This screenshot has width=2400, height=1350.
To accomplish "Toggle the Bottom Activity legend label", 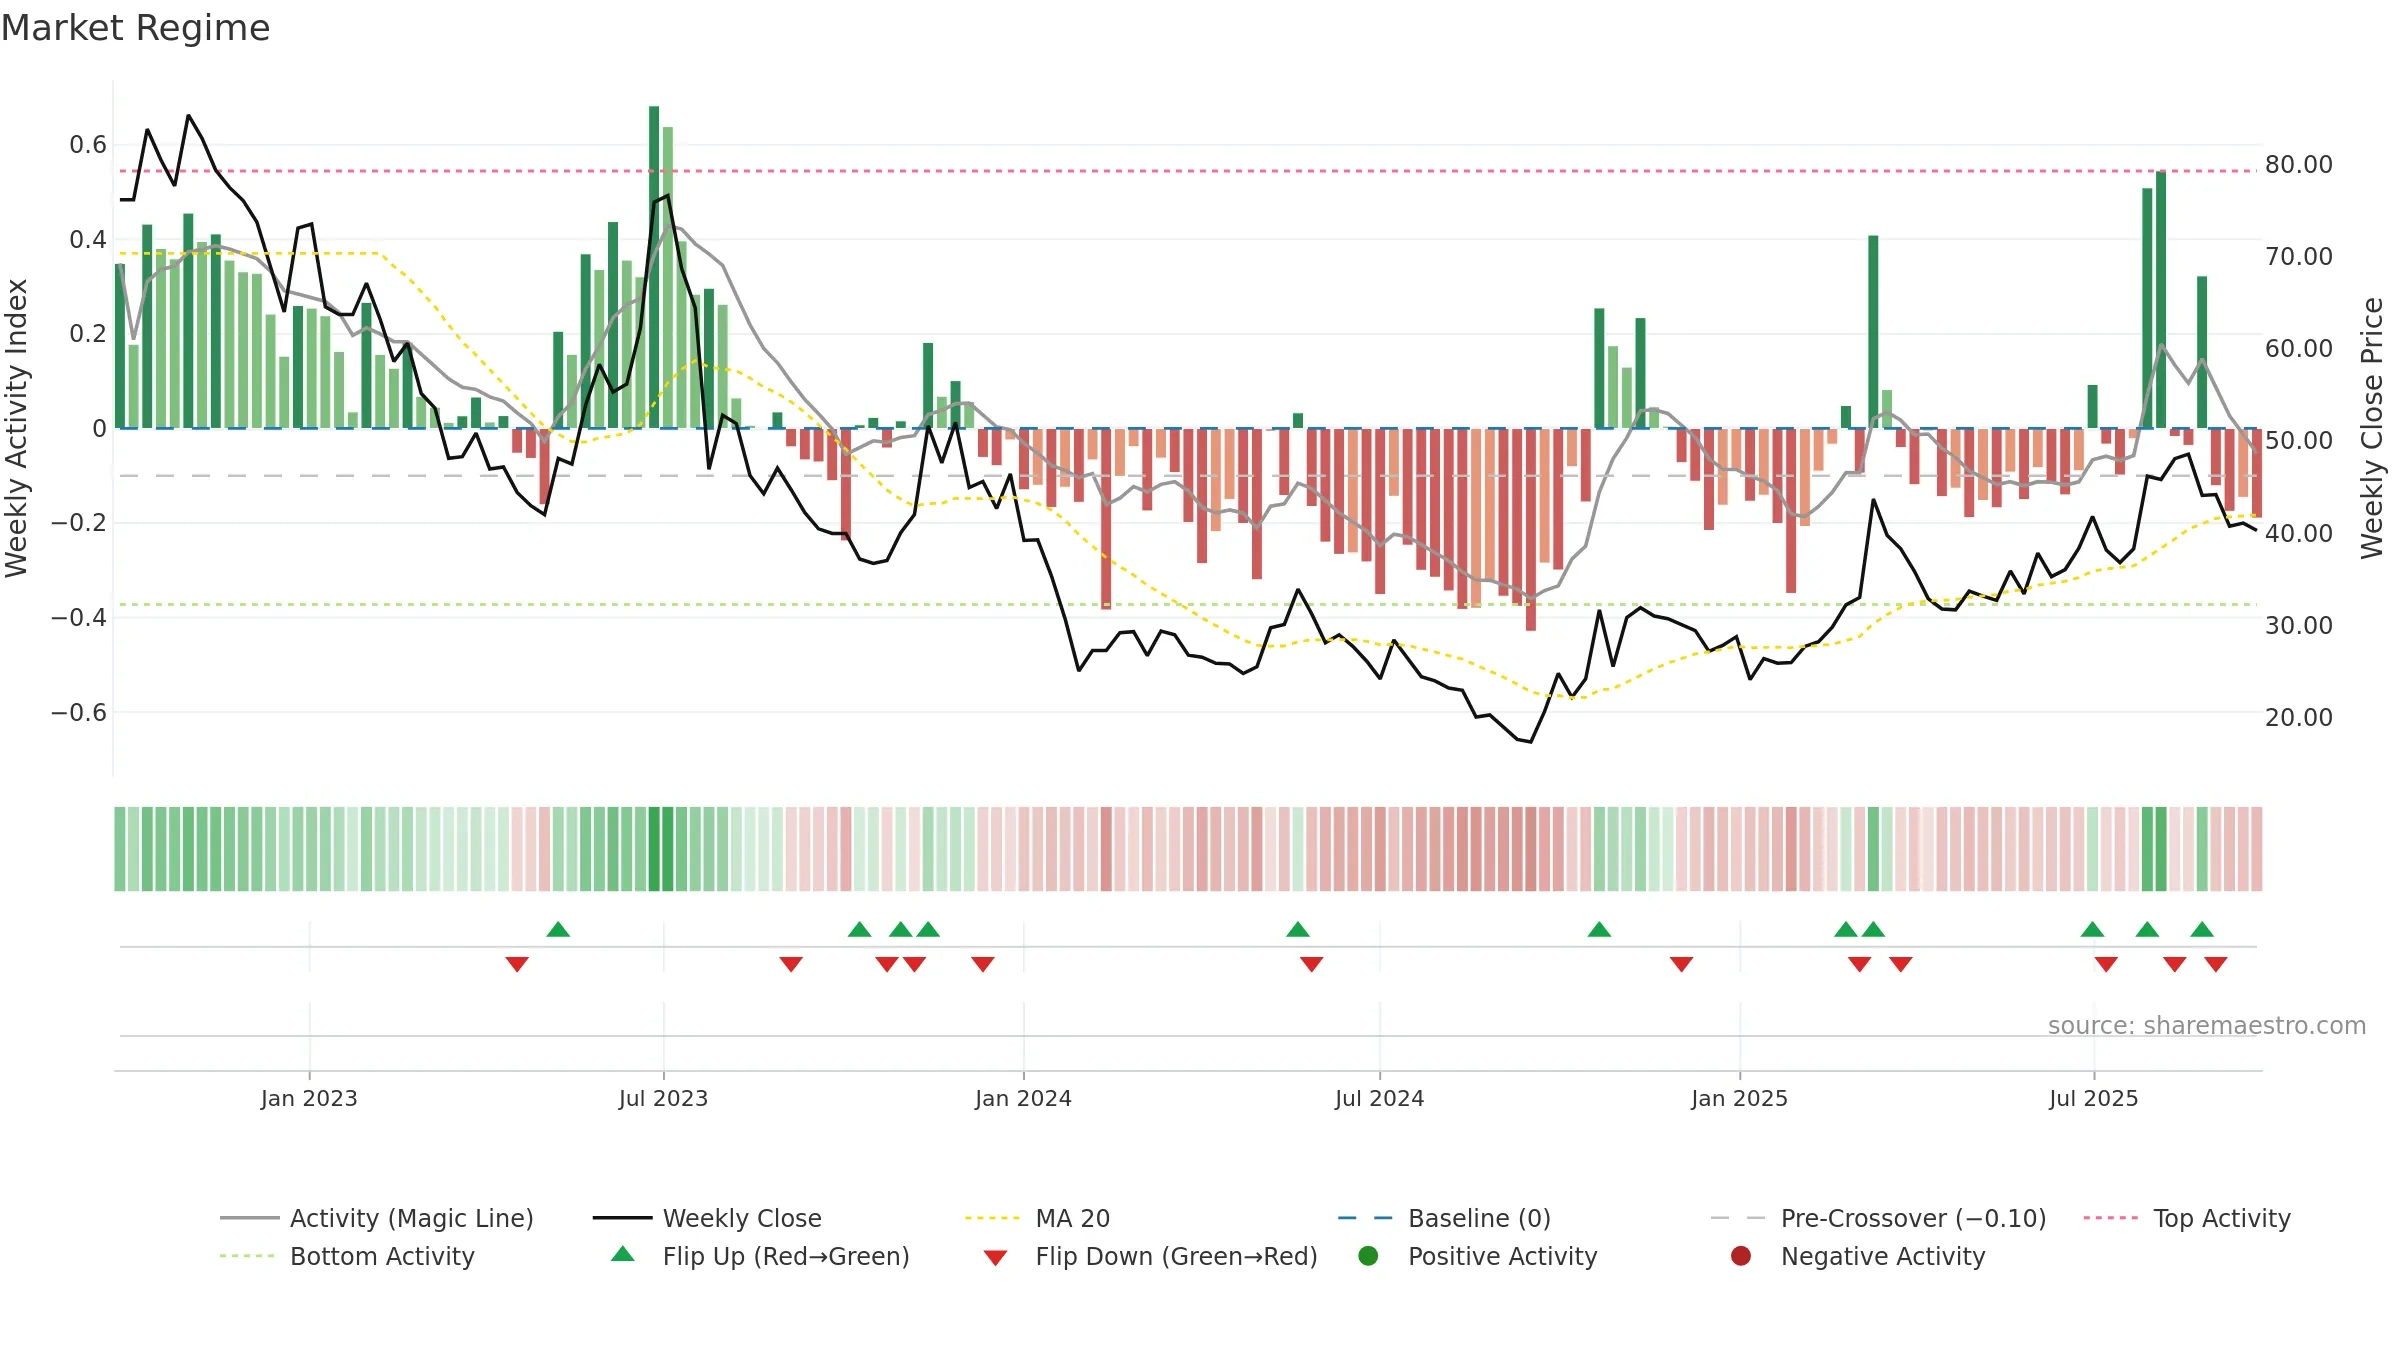I will click(x=382, y=1256).
